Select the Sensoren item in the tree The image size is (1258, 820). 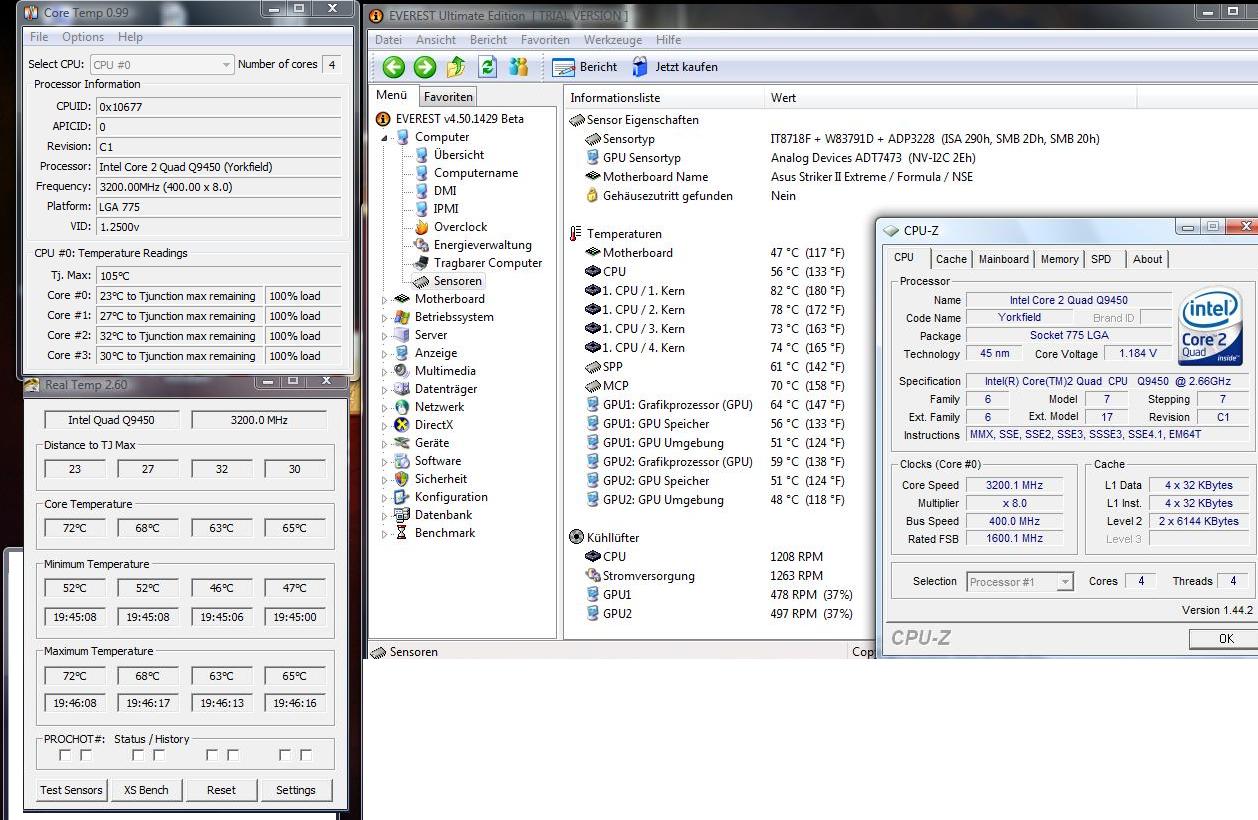(457, 281)
